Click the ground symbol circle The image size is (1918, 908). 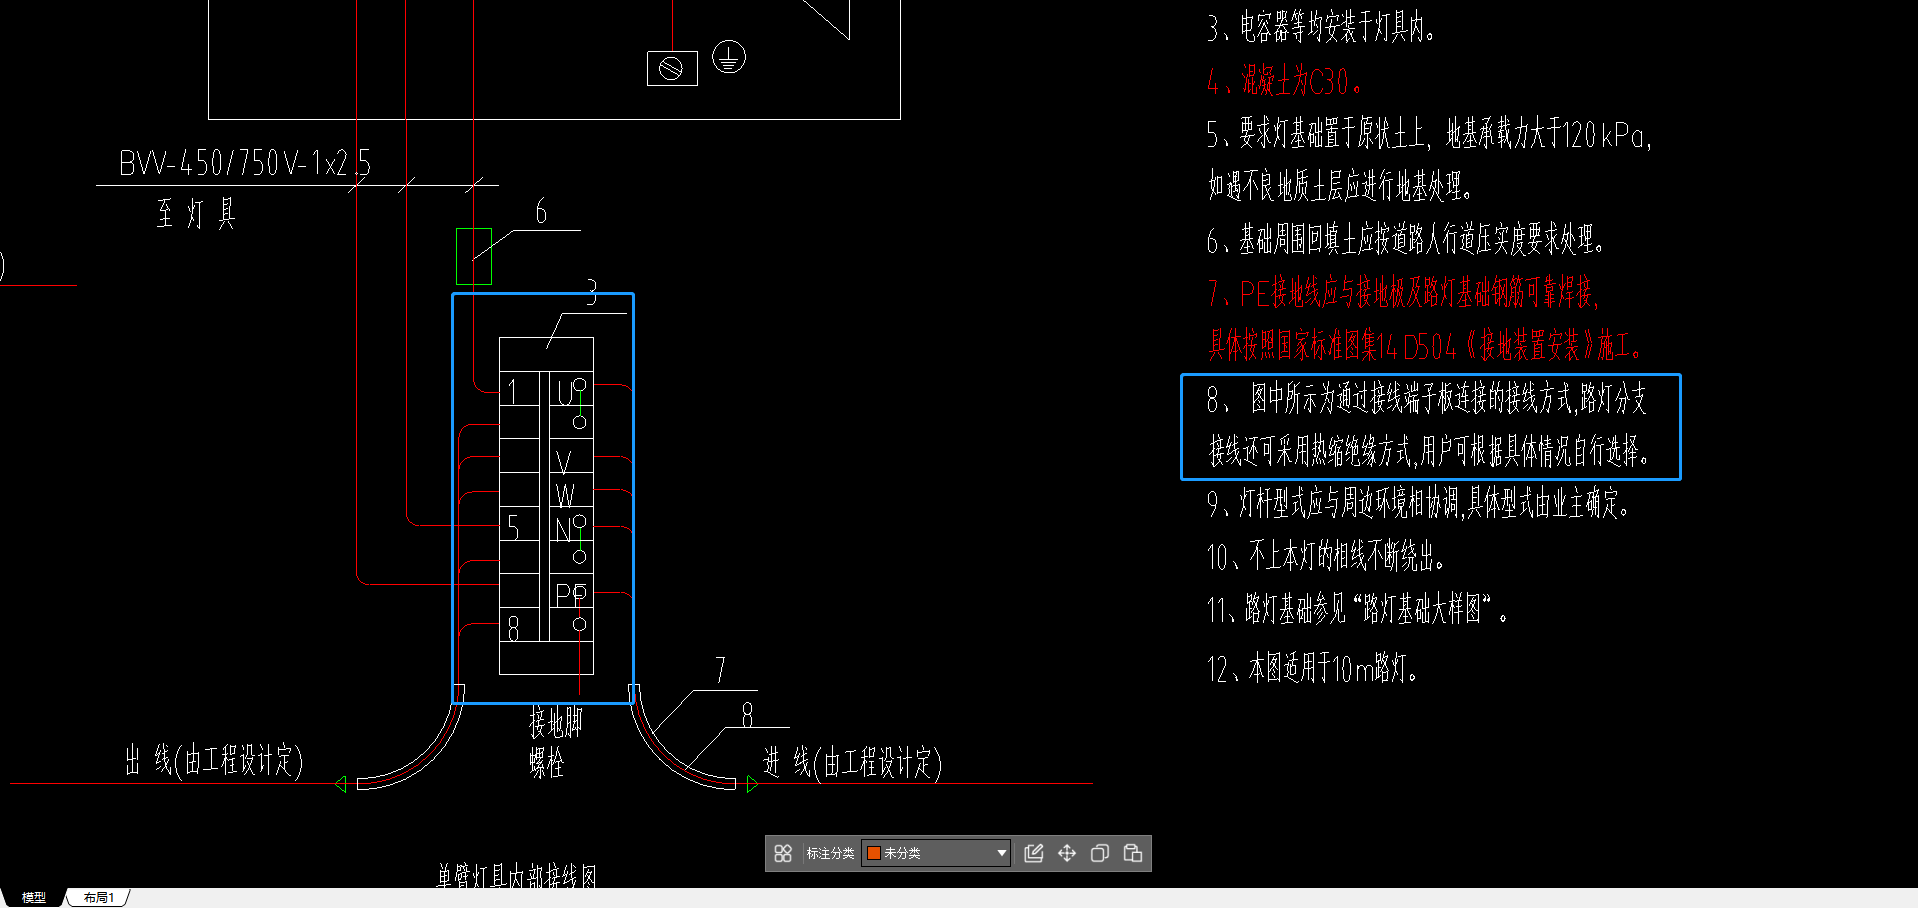pyautogui.click(x=729, y=57)
